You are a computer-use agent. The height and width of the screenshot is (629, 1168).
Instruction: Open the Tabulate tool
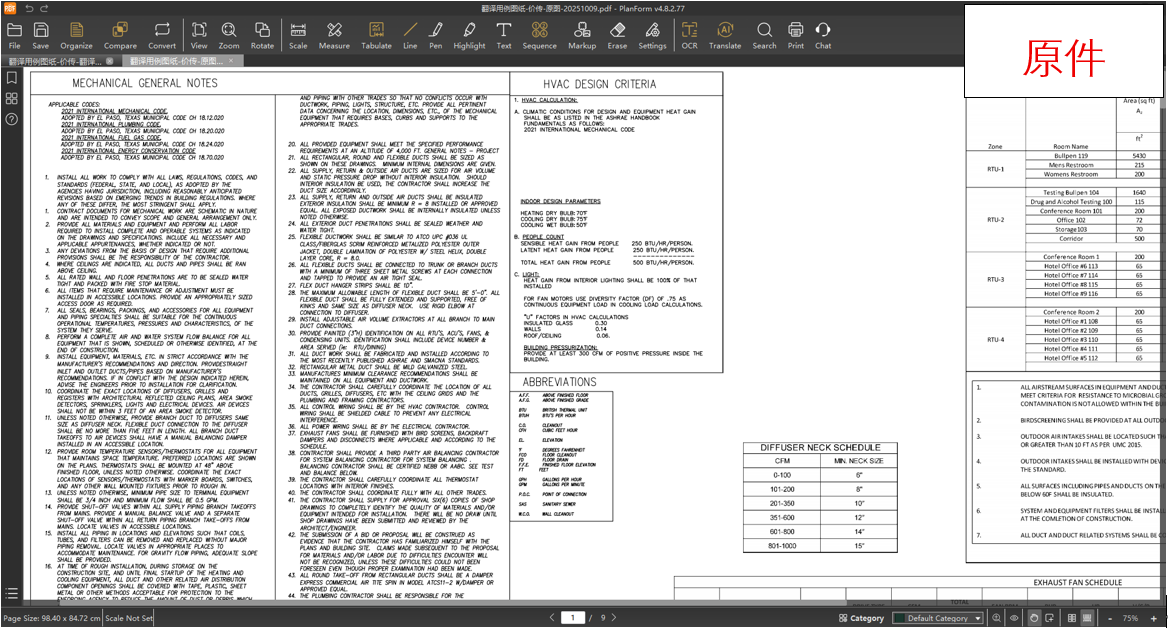(376, 35)
